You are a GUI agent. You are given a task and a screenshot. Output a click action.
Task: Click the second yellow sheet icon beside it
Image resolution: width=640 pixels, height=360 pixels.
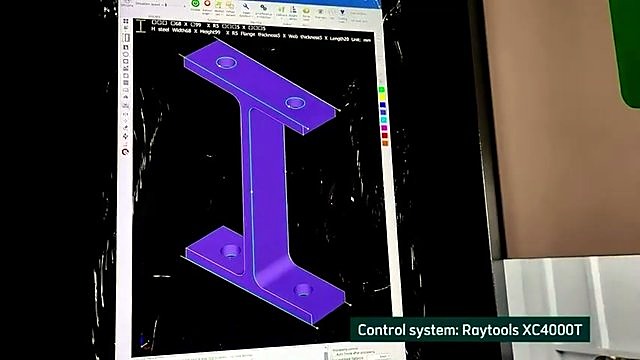tap(230, 5)
